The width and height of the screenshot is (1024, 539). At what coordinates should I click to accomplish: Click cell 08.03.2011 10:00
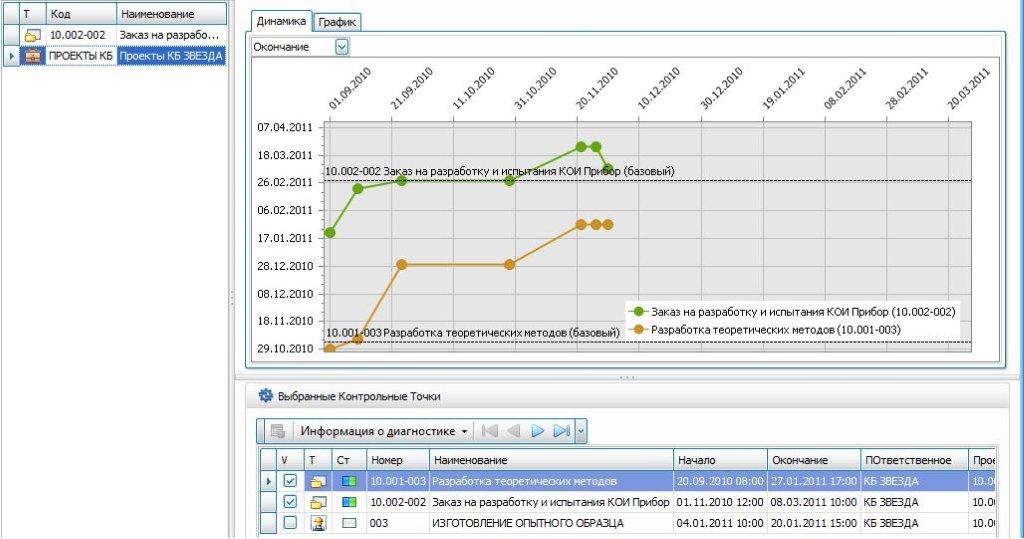tap(814, 502)
